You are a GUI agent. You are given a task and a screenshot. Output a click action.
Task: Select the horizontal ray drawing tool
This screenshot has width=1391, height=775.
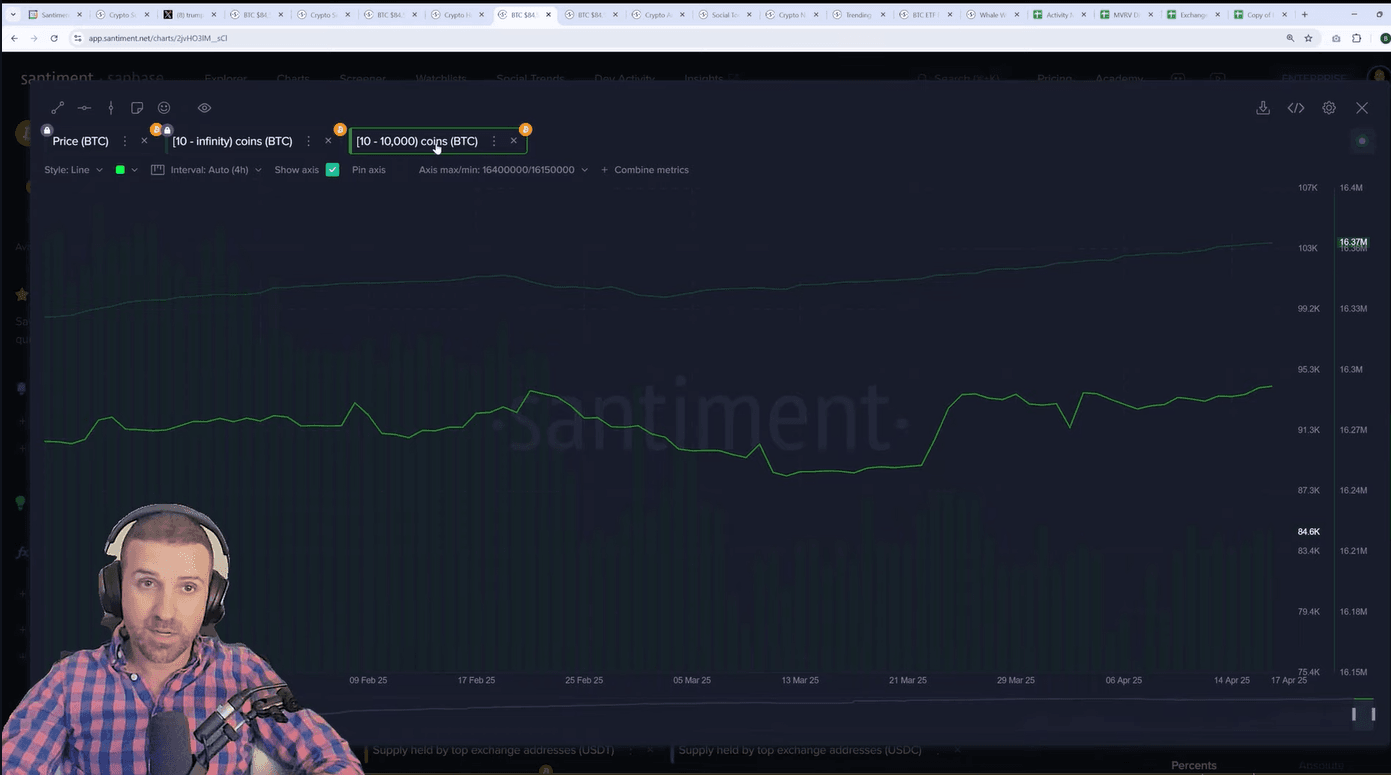click(84, 108)
